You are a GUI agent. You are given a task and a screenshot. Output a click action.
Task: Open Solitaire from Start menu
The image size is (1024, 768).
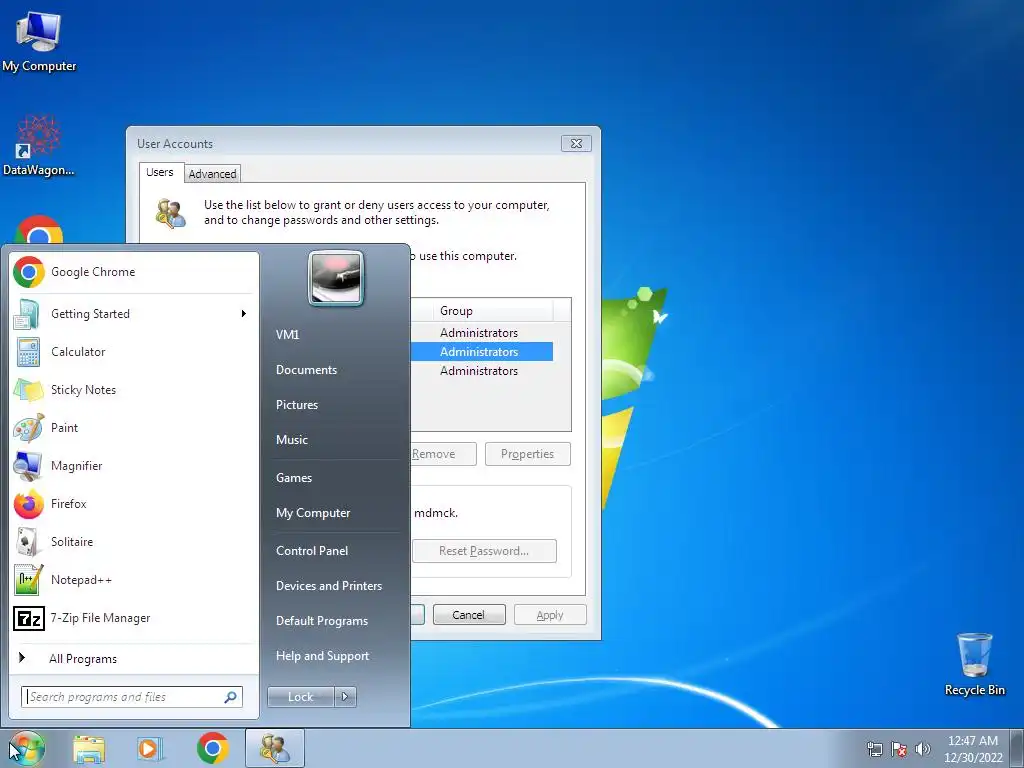pos(135,541)
